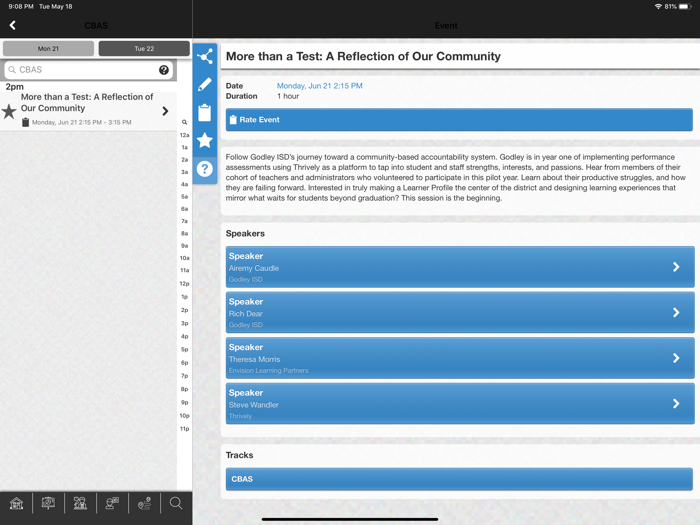Click the battery indicator icon

click(685, 7)
